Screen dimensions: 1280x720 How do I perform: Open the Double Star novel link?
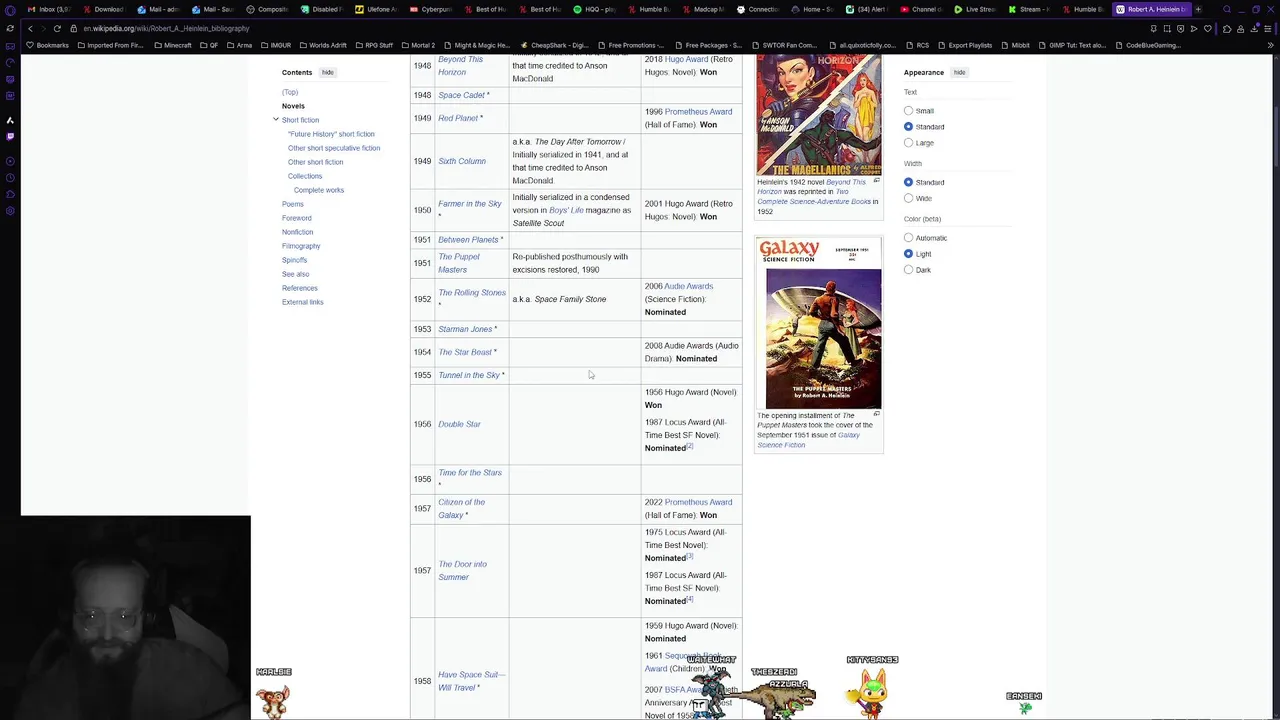[459, 424]
